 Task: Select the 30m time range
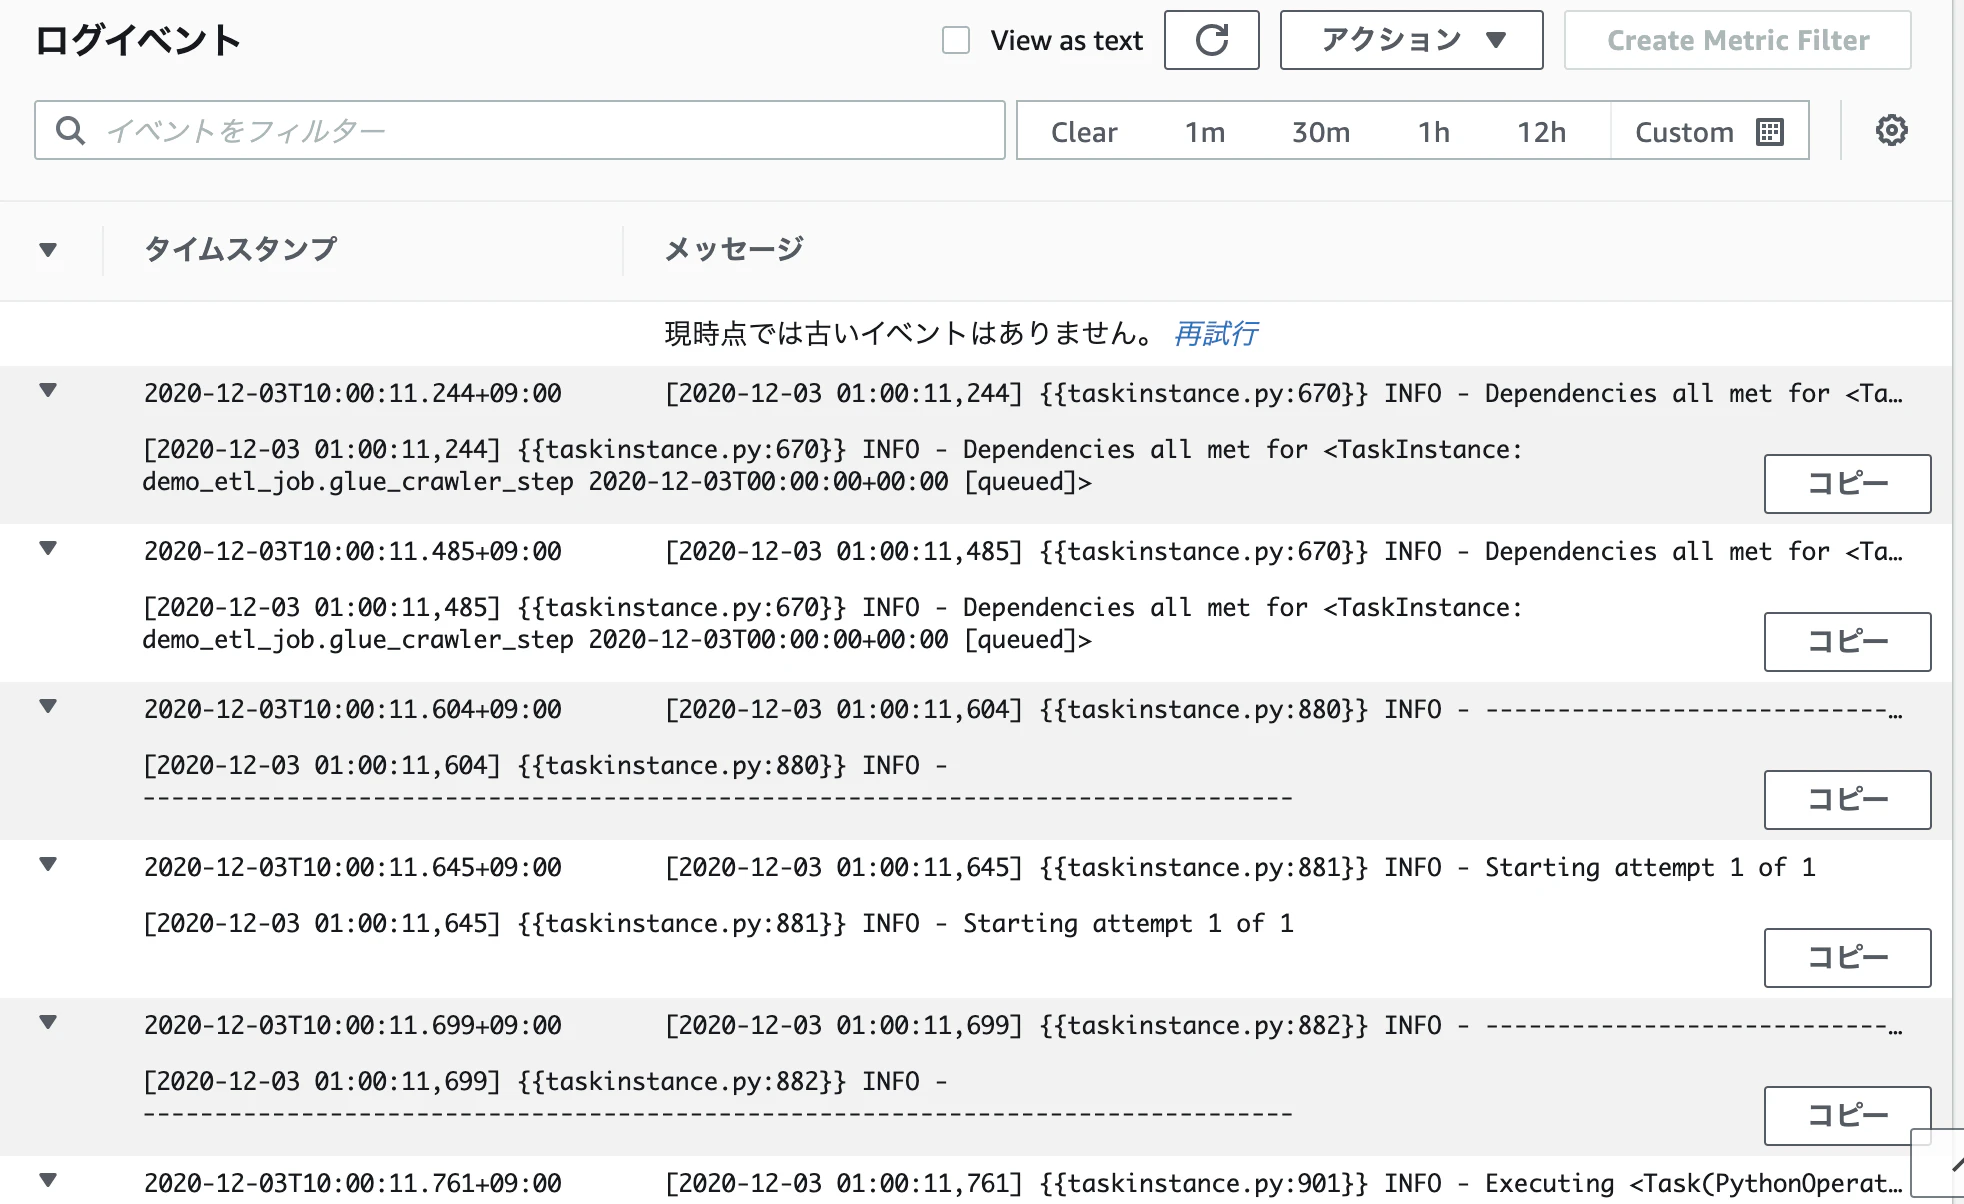pyautogui.click(x=1320, y=132)
